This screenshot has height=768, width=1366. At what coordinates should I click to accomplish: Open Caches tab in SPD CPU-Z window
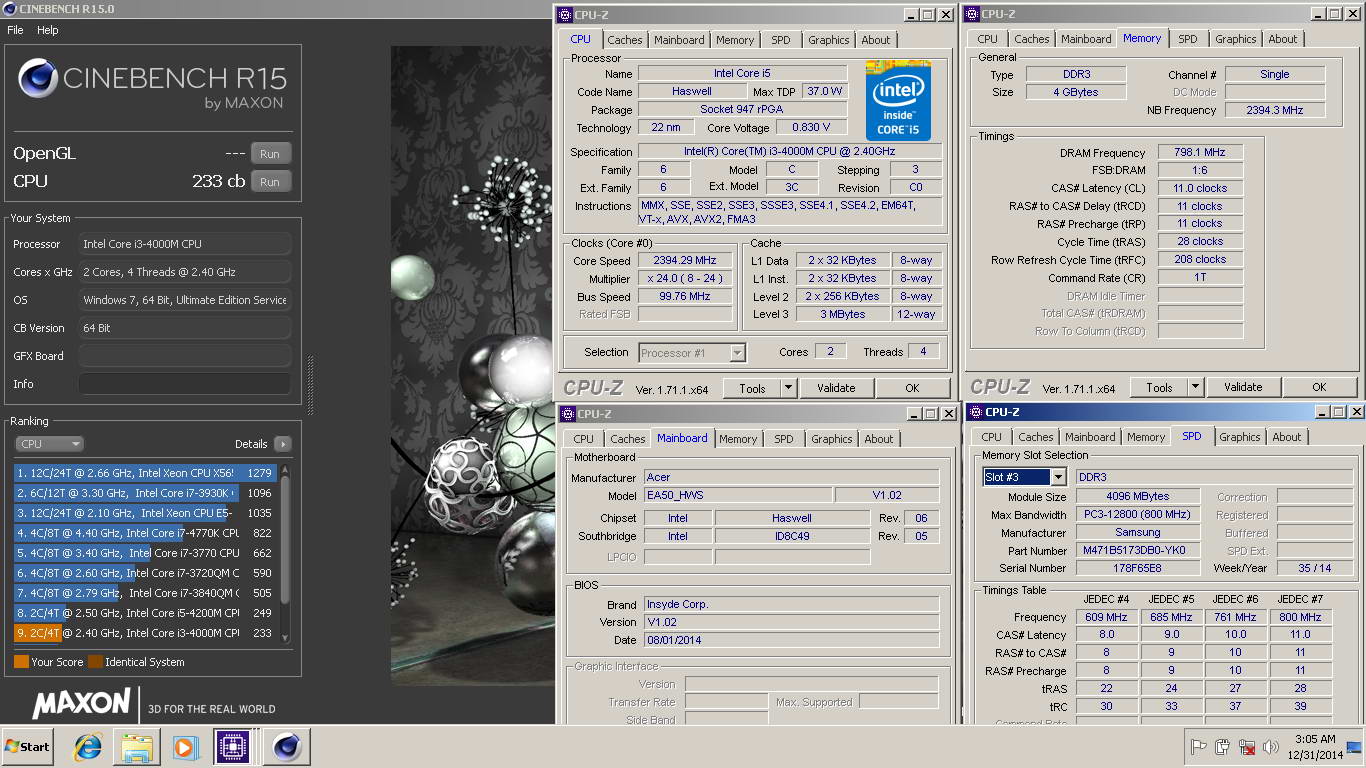tap(1036, 437)
